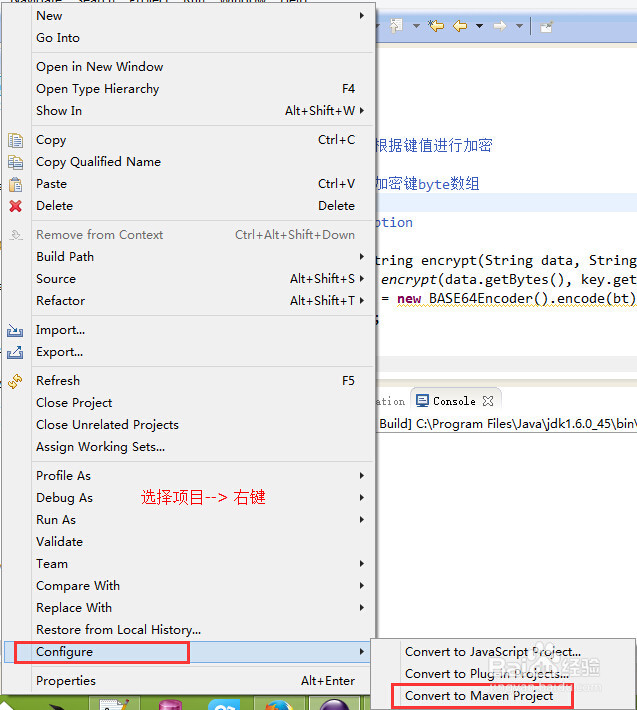Switch to the Console tab

click(x=455, y=401)
